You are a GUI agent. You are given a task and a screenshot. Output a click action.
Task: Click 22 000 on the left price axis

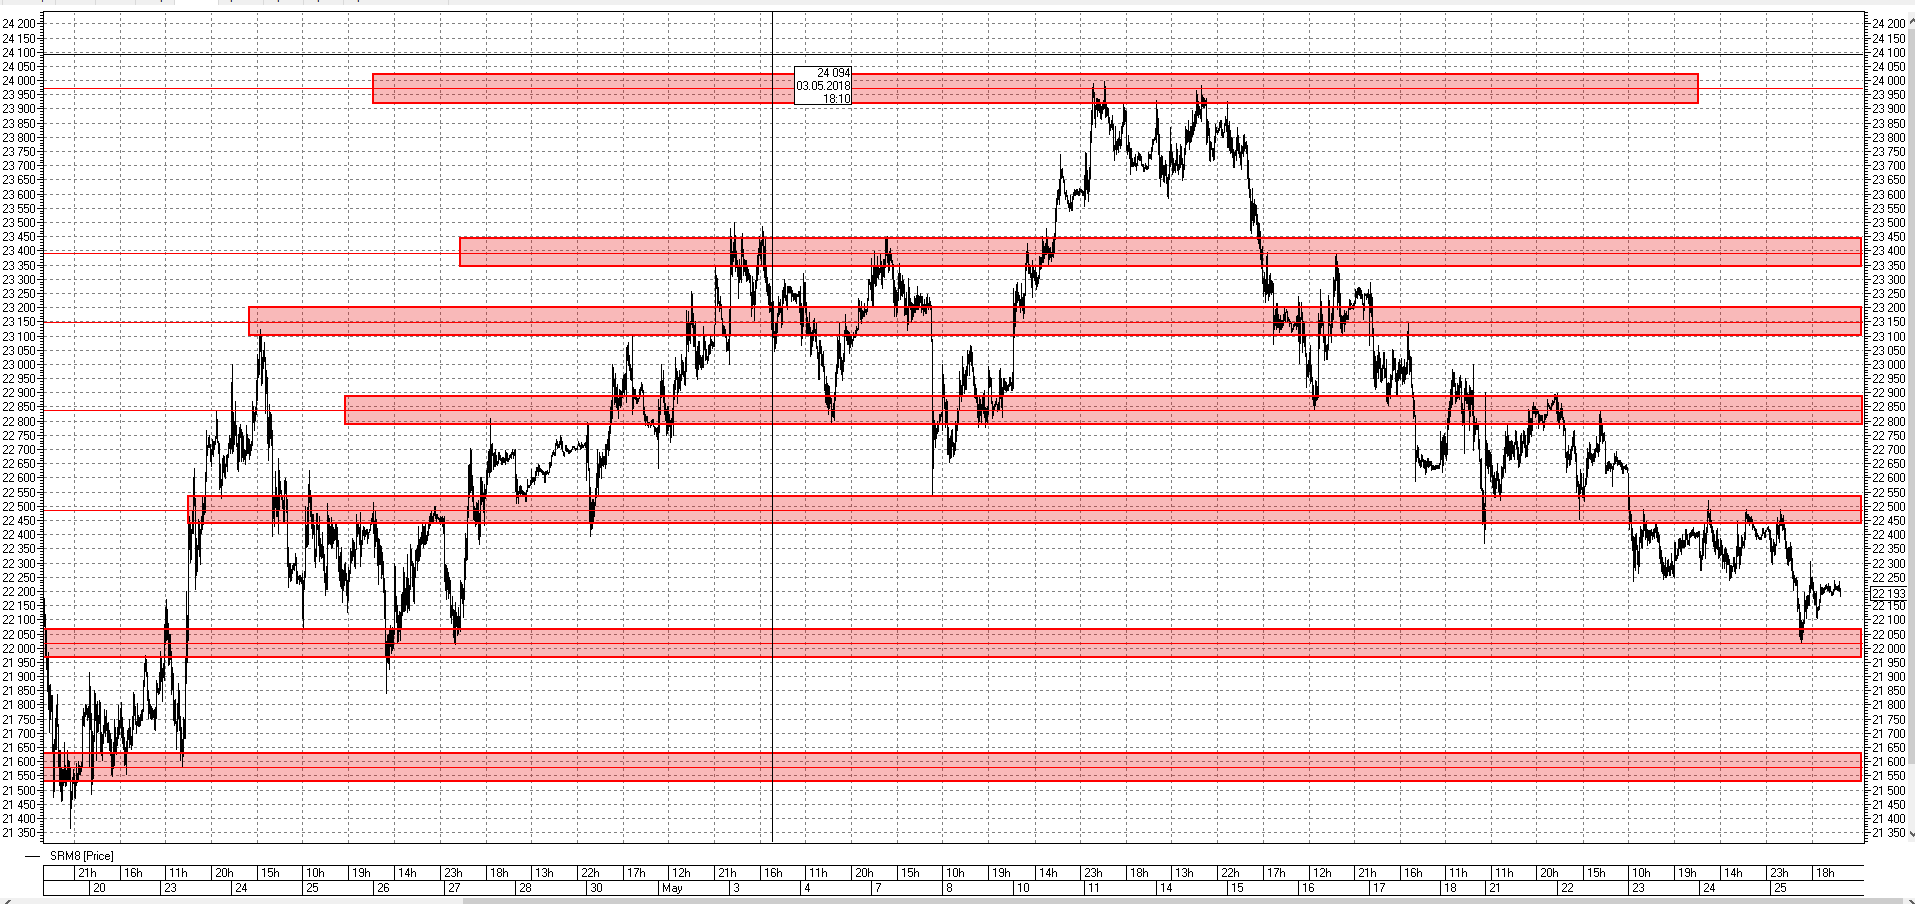click(x=19, y=649)
